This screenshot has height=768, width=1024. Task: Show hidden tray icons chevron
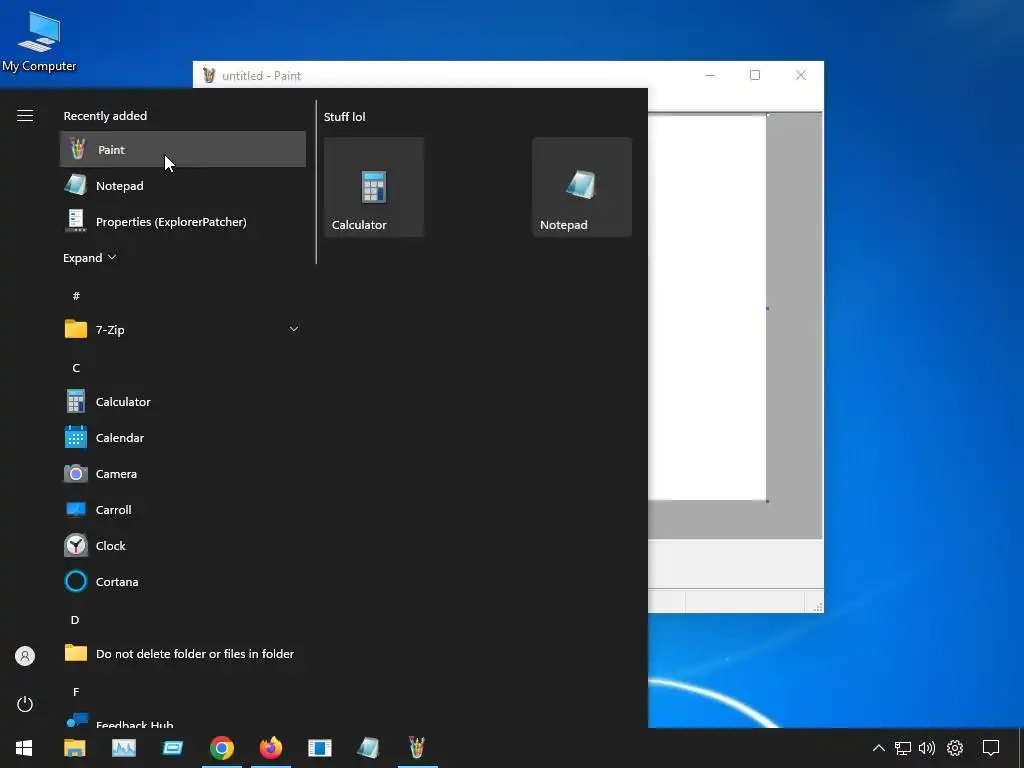878,748
